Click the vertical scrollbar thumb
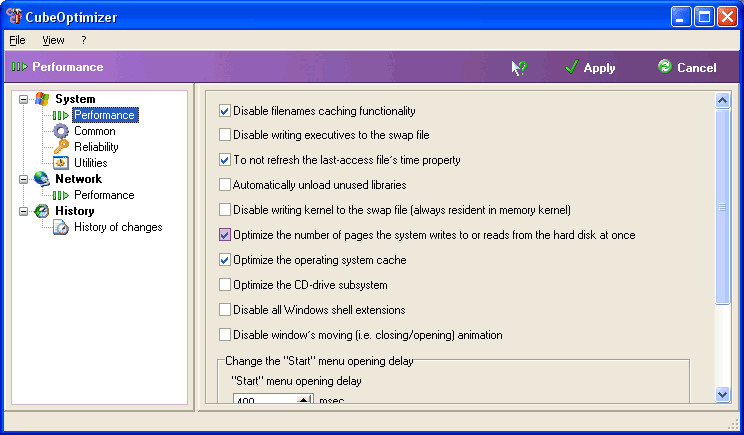Screen dimensions: 744x435 pos(722,207)
